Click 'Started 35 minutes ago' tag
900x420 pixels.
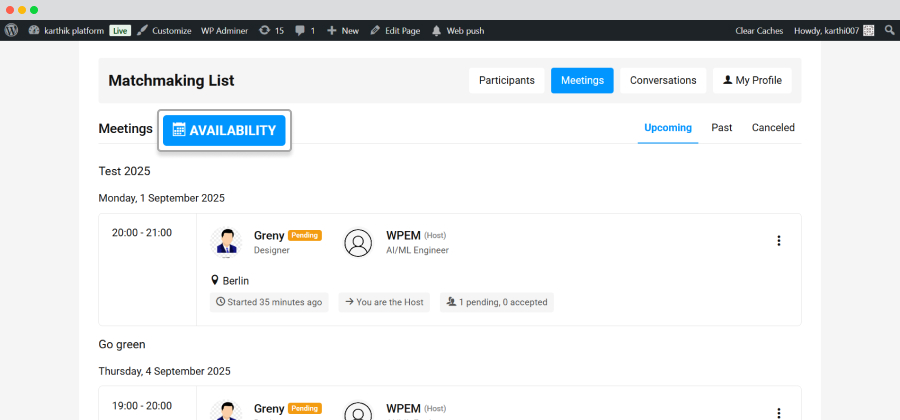(269, 302)
